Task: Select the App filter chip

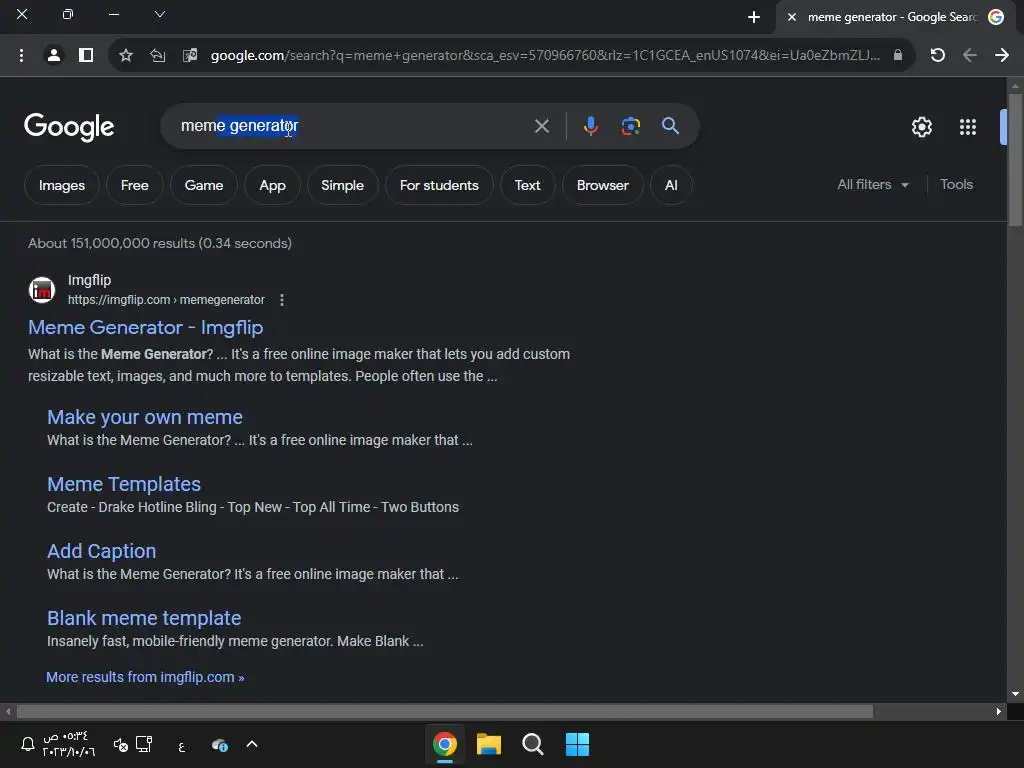Action: point(272,185)
